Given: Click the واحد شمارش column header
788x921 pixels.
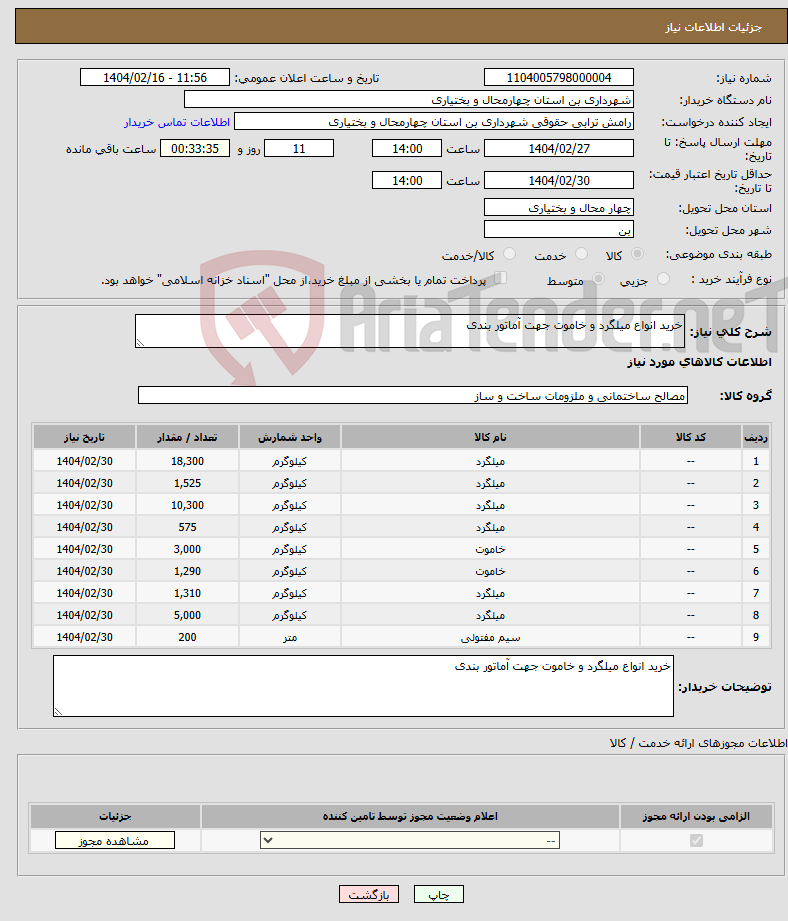Looking at the screenshot, I should [289, 437].
